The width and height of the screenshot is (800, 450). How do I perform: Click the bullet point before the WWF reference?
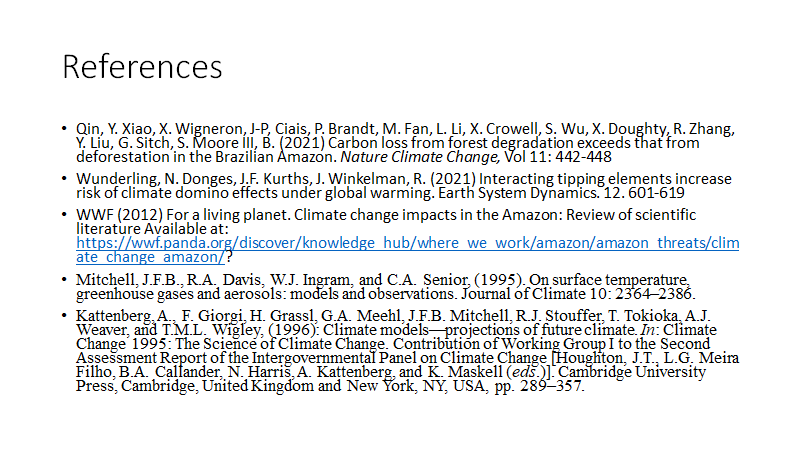tap(64, 216)
